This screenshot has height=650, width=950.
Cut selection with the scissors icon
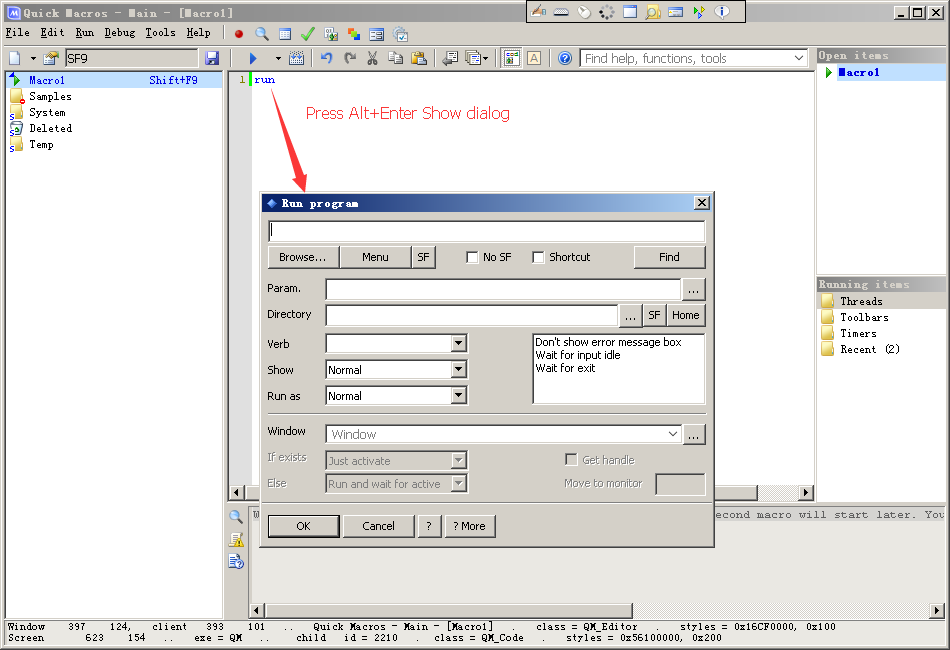coord(373,58)
